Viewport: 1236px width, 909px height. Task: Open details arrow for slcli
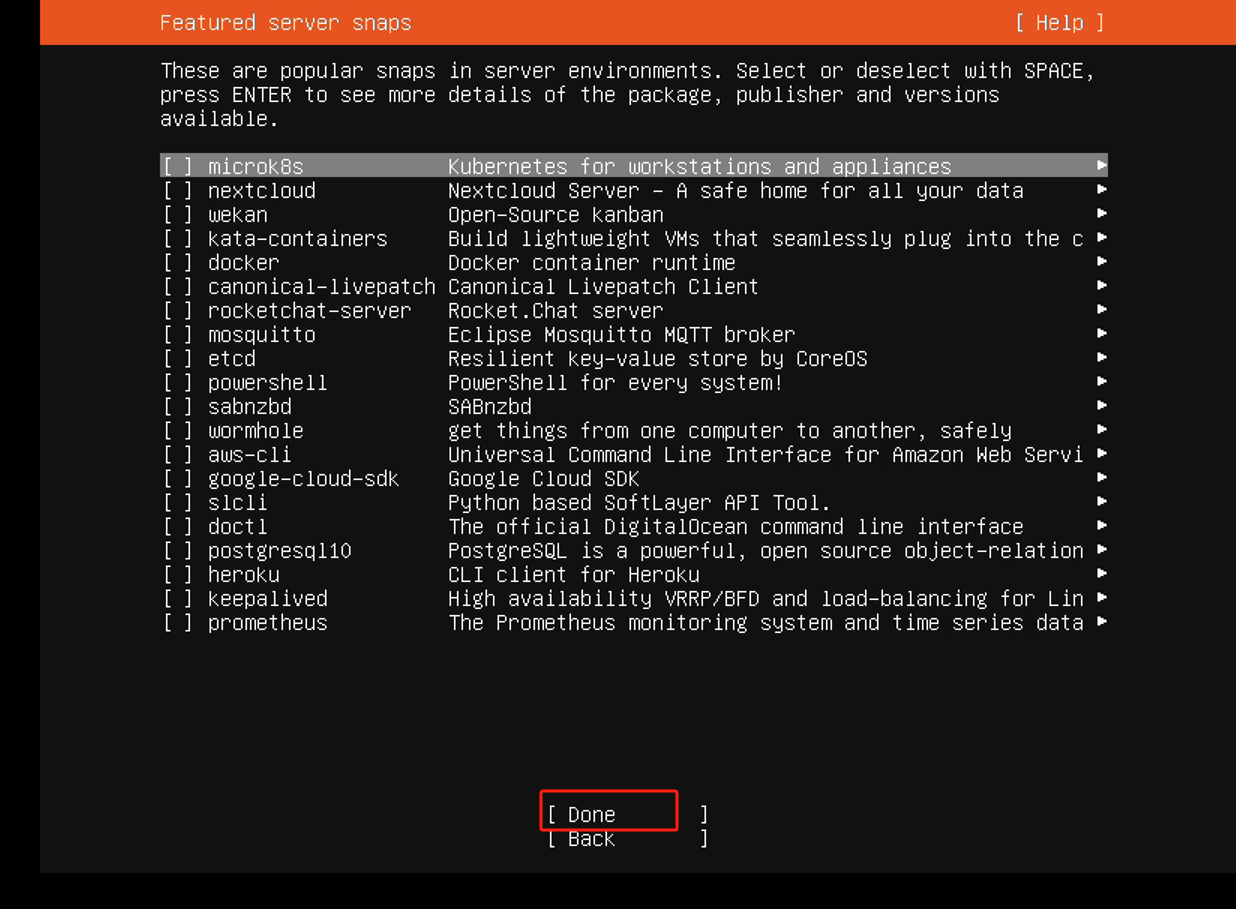coord(1101,501)
